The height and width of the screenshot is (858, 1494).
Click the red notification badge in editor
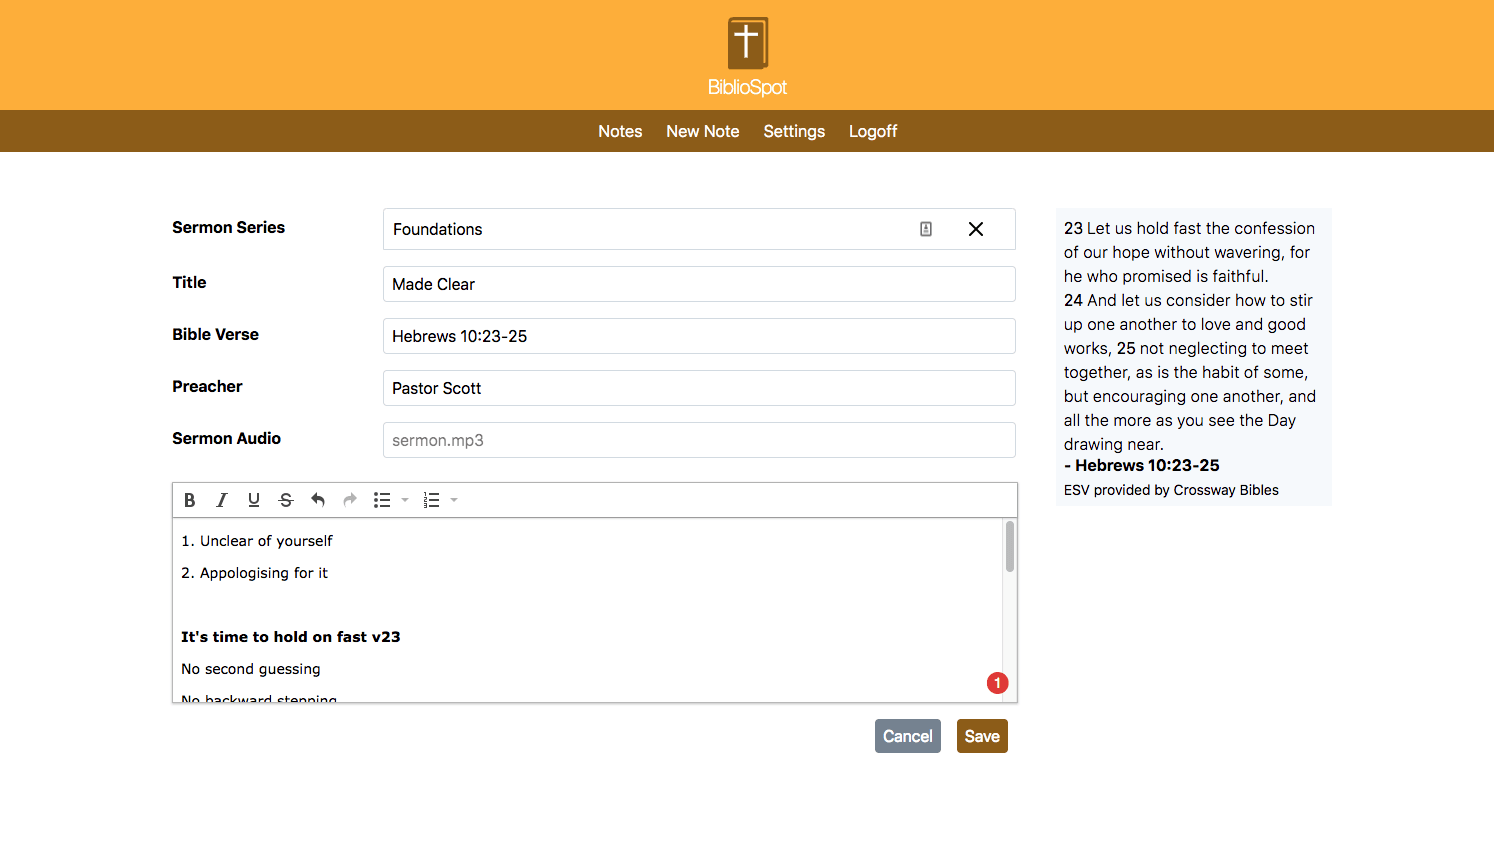click(x=997, y=683)
